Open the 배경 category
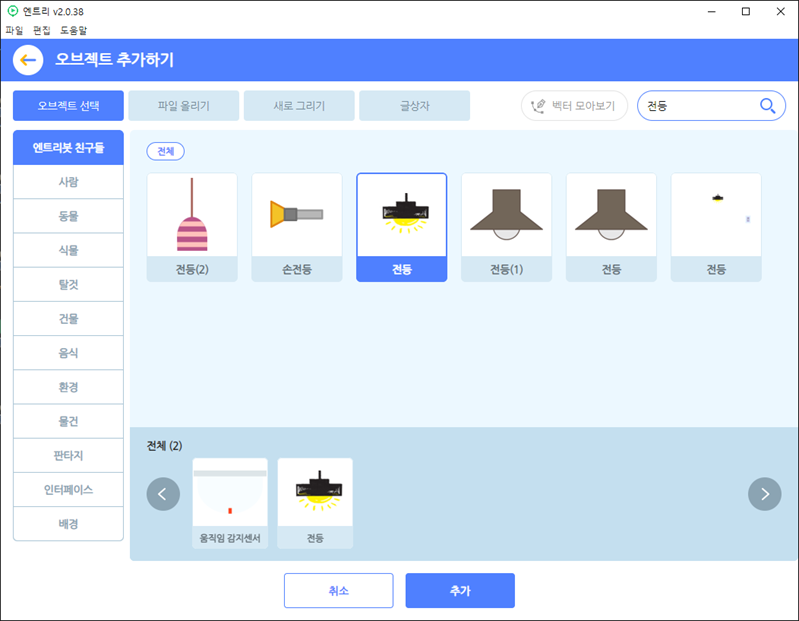 pos(68,524)
